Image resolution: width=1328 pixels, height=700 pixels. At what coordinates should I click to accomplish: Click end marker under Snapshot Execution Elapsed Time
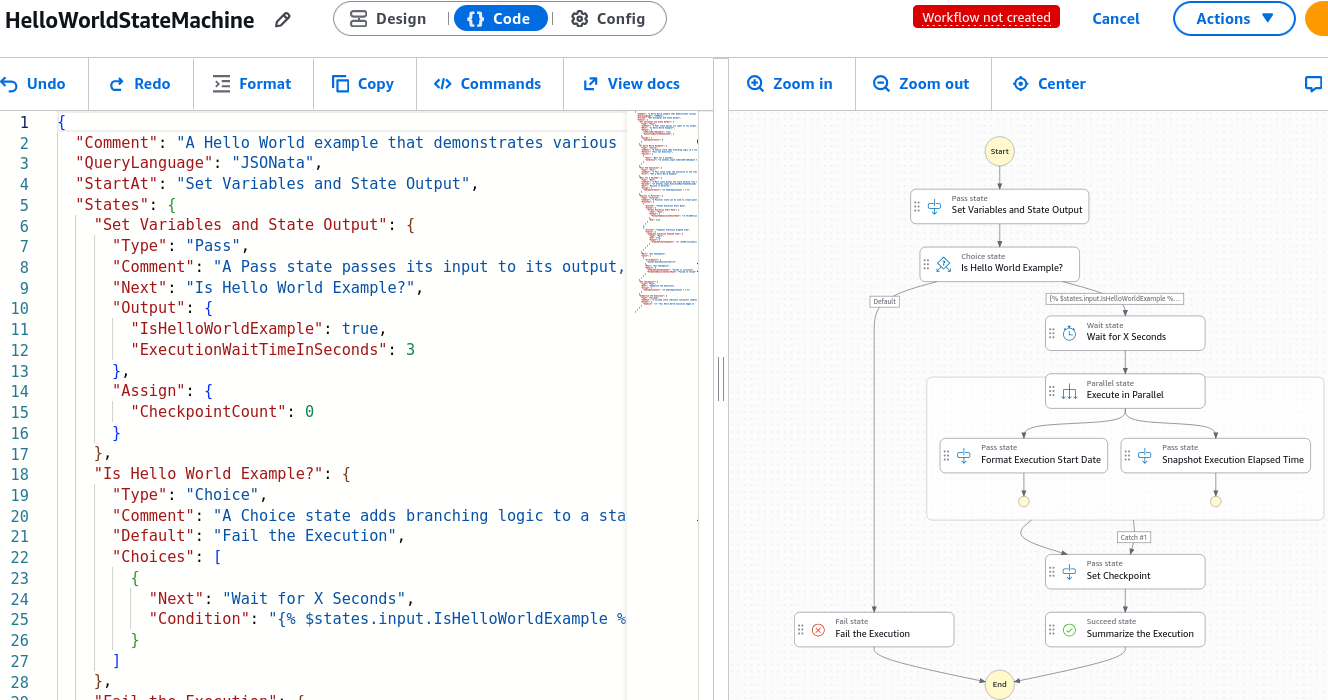click(1216, 502)
